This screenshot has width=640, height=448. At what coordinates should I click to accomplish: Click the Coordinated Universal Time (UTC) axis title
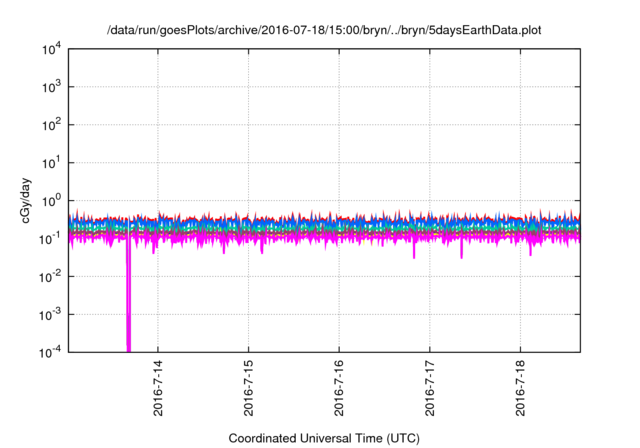click(324, 439)
